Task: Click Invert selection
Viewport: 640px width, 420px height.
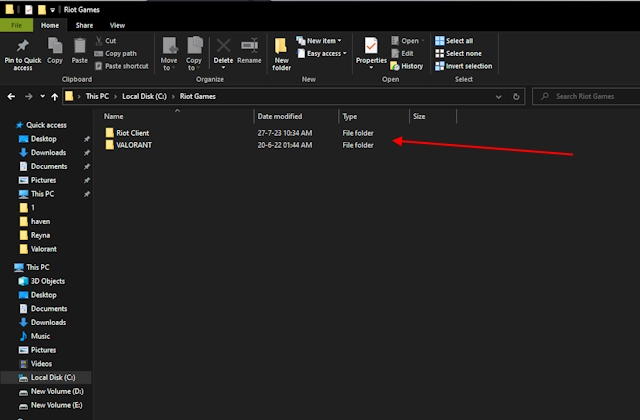Action: pos(463,66)
